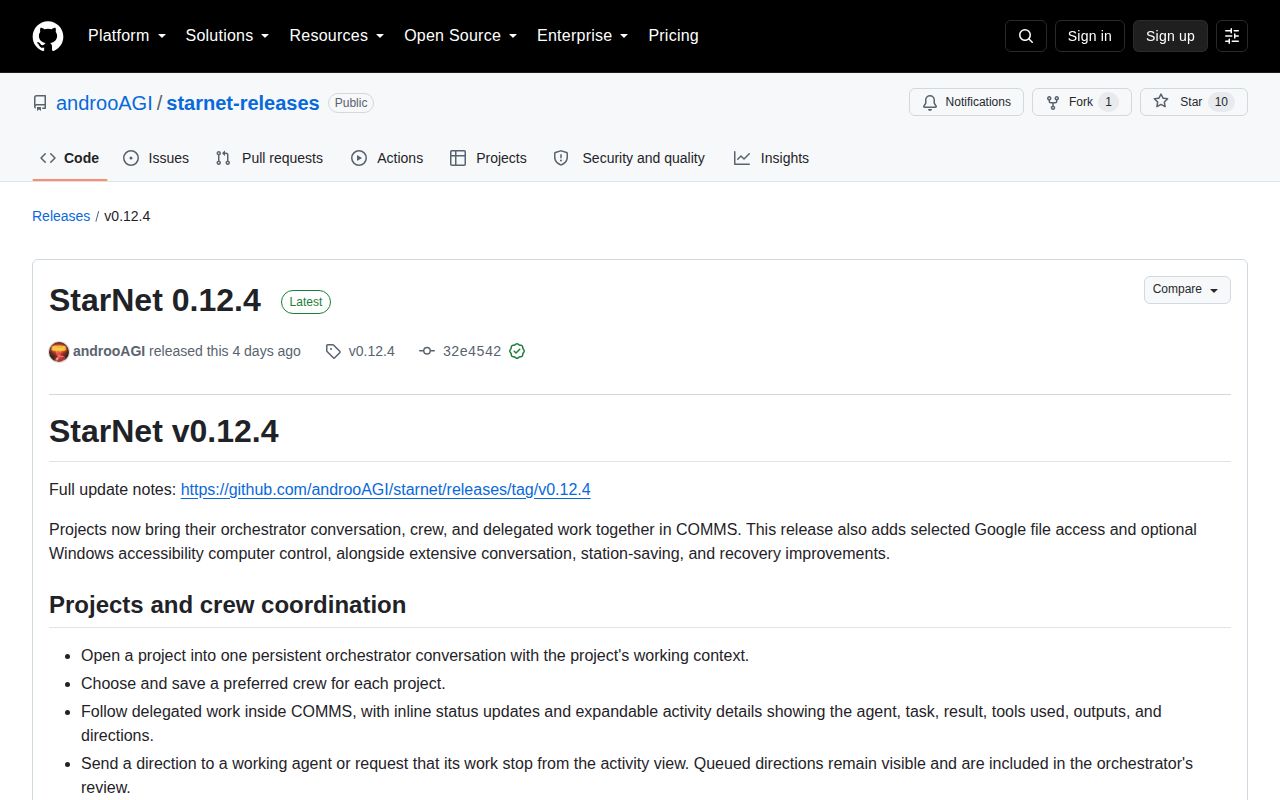Click the bell Notifications button
This screenshot has height=800, width=1280.
966,102
